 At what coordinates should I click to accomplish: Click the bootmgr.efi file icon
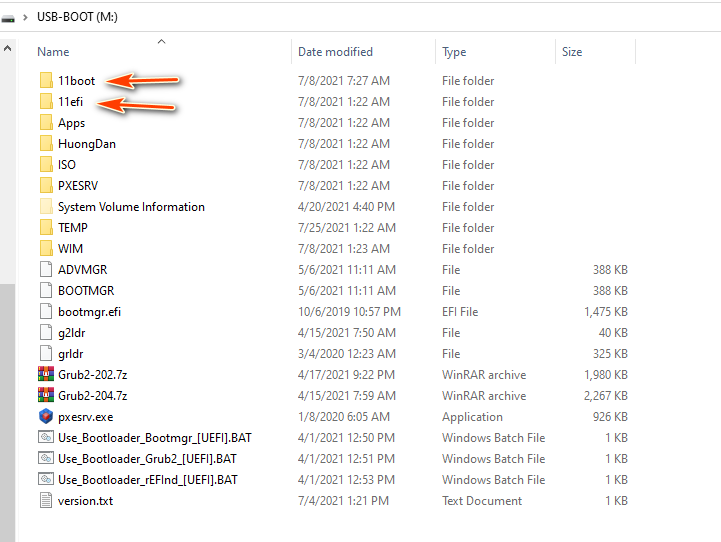click(x=46, y=312)
